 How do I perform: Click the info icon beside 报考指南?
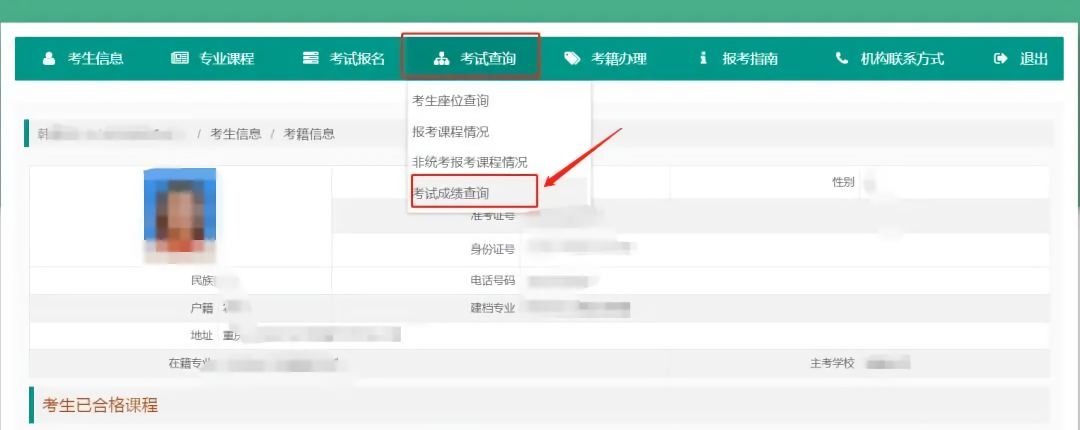703,59
